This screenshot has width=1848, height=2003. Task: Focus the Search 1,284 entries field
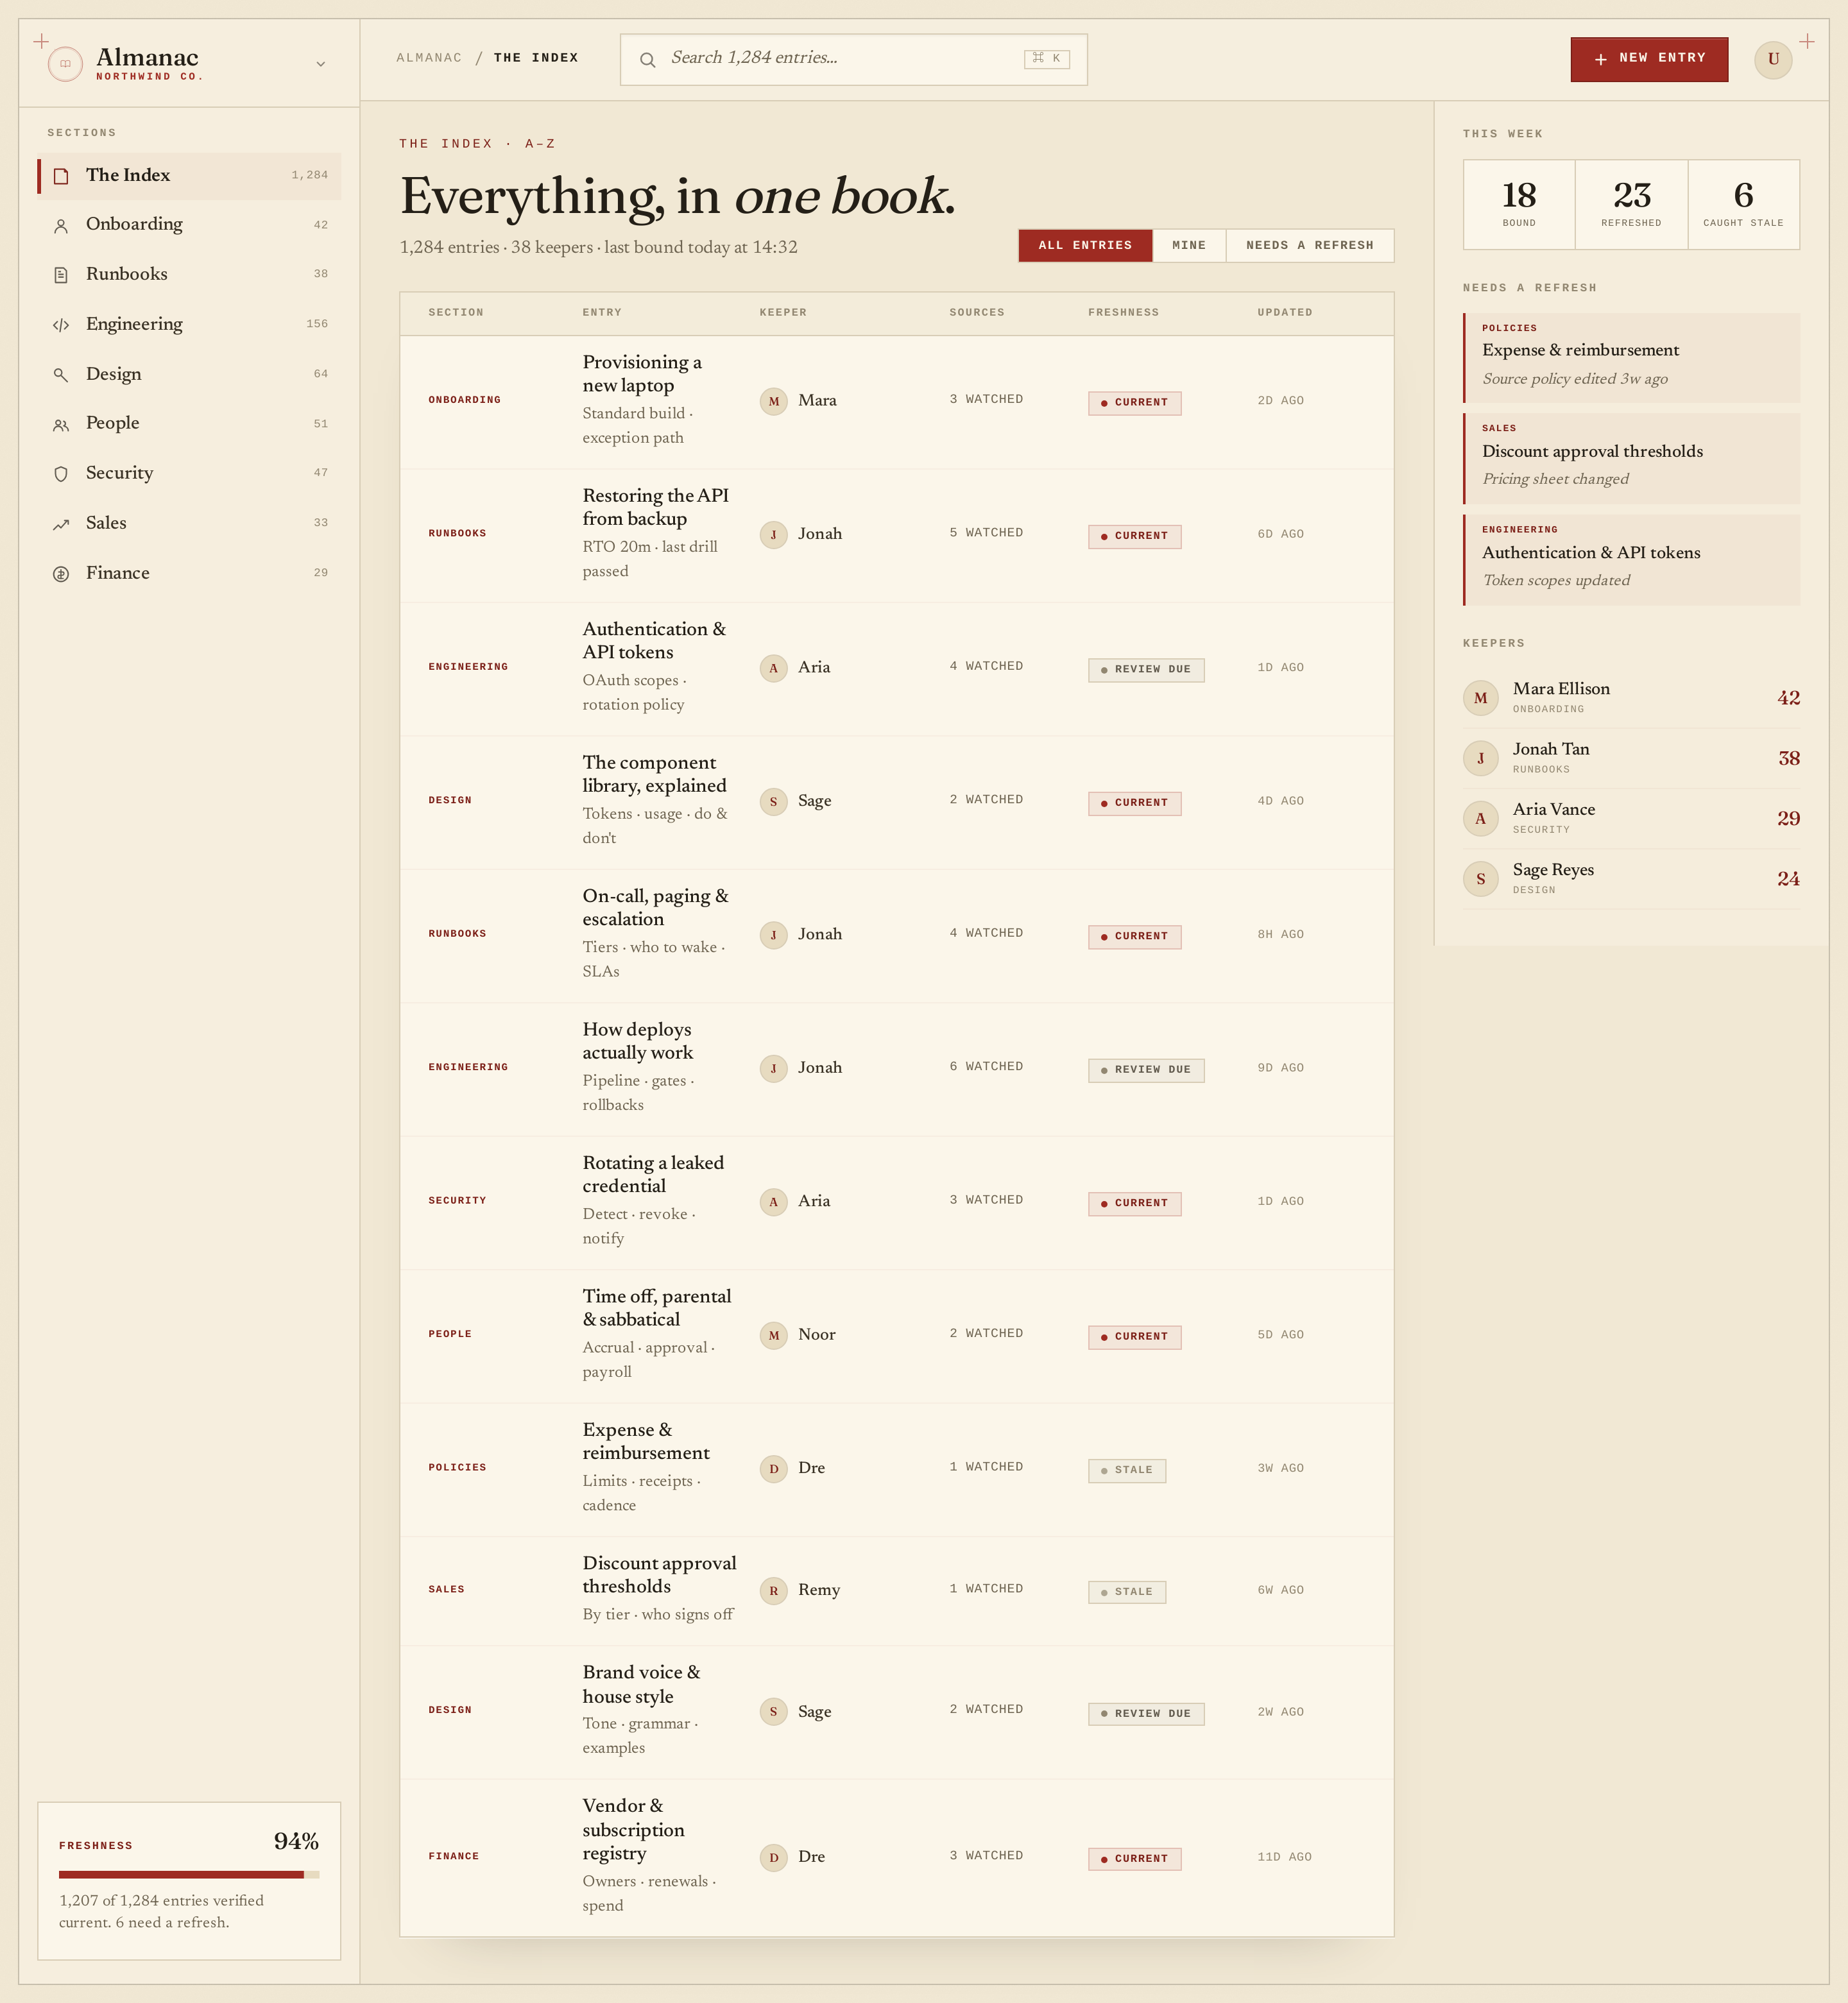(853, 59)
